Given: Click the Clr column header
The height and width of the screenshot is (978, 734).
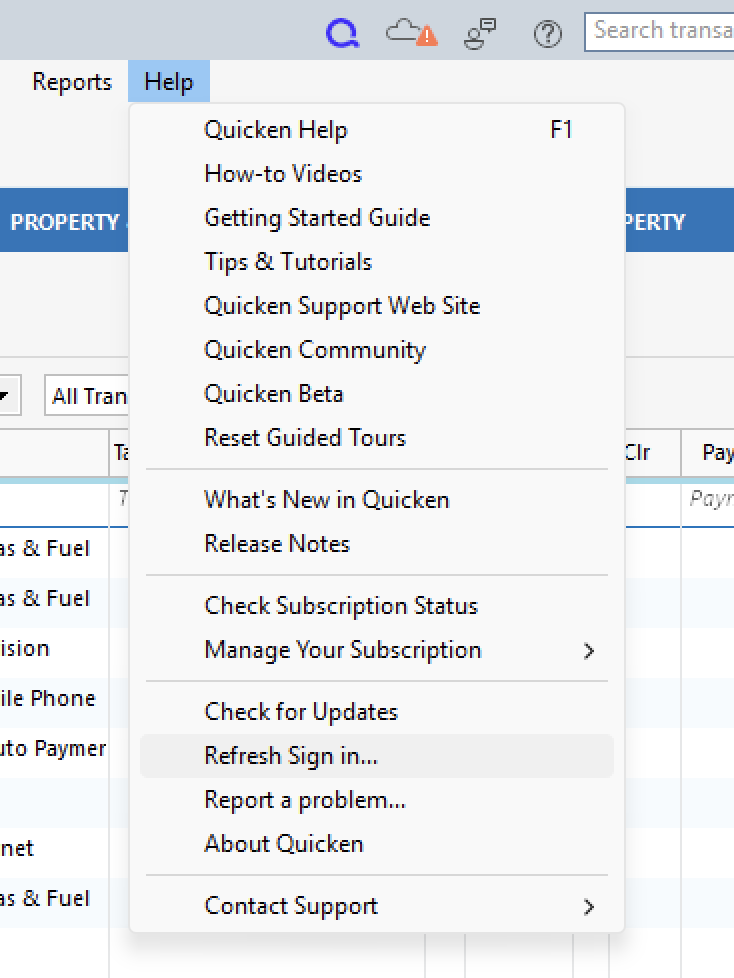Looking at the screenshot, I should (x=652, y=452).
